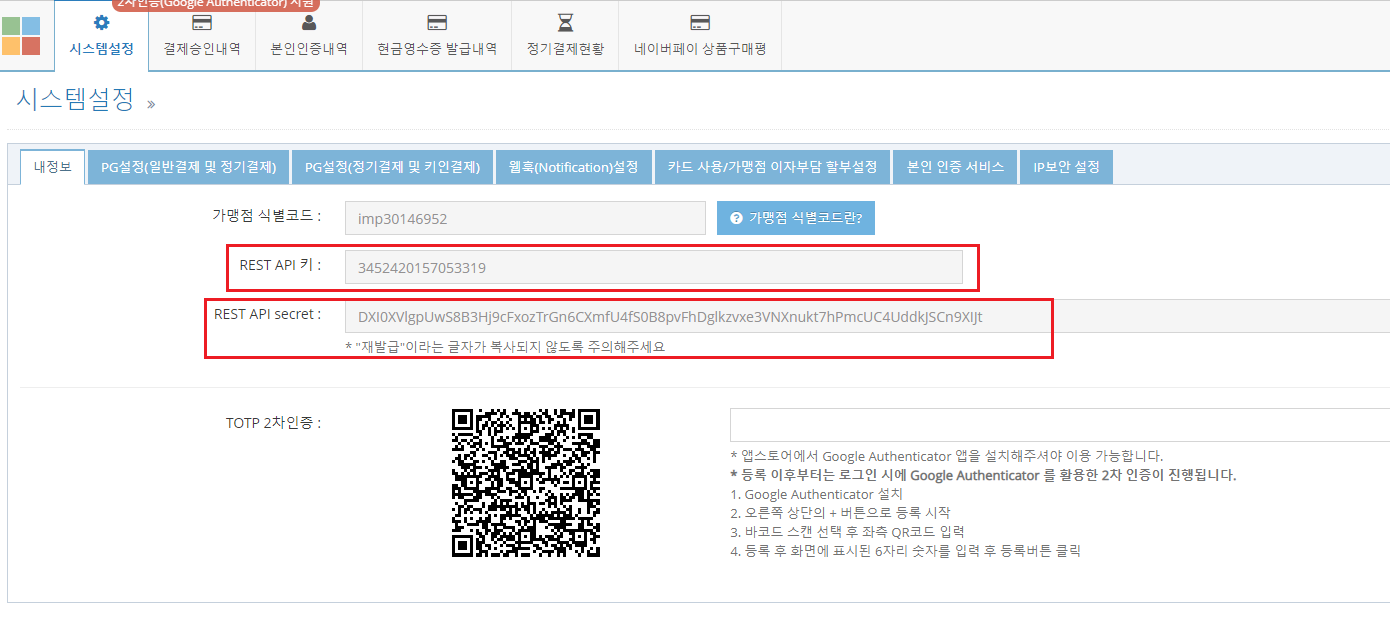Click the REST API secret field

click(867, 316)
